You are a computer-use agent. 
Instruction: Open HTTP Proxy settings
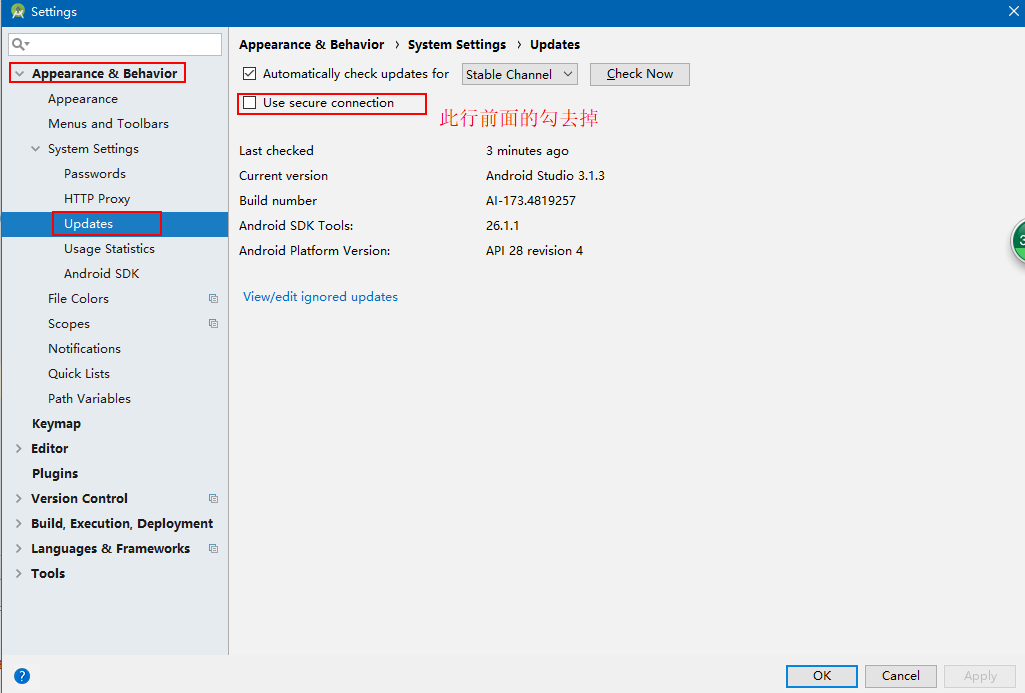(97, 199)
